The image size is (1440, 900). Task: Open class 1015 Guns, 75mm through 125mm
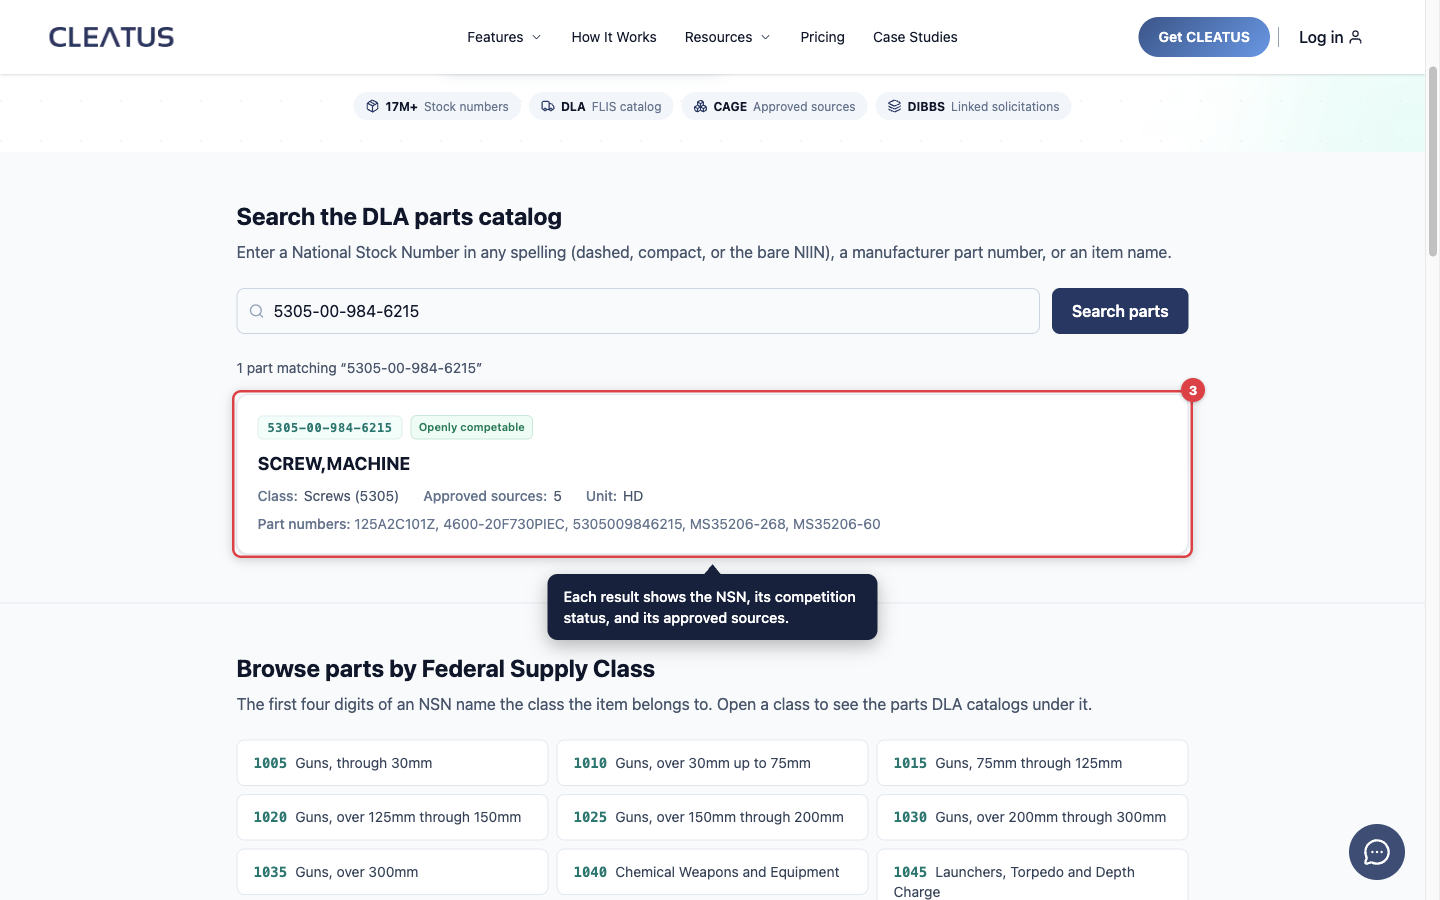[x=1032, y=763]
